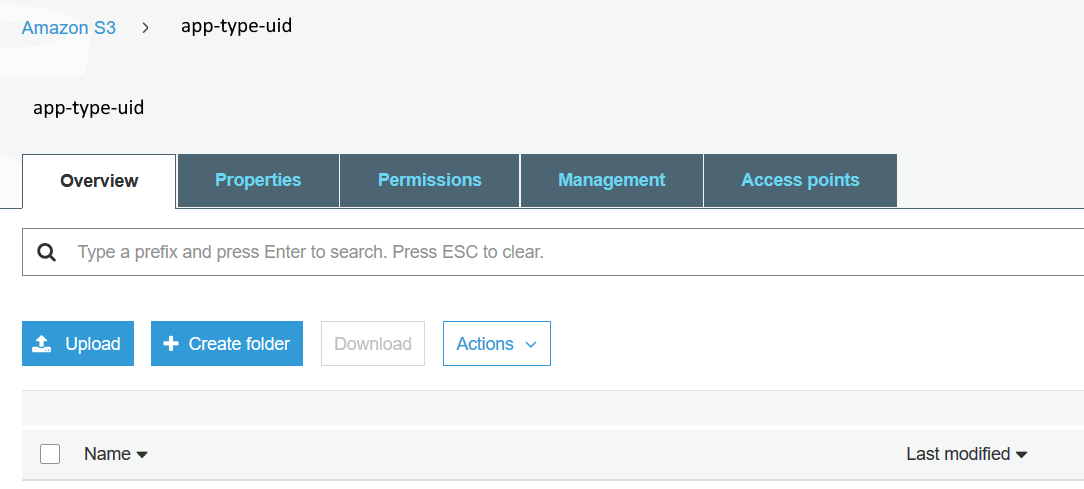Image resolution: width=1084 pixels, height=489 pixels.
Task: Click the Amazon S3 breadcrumb link
Action: 69,28
